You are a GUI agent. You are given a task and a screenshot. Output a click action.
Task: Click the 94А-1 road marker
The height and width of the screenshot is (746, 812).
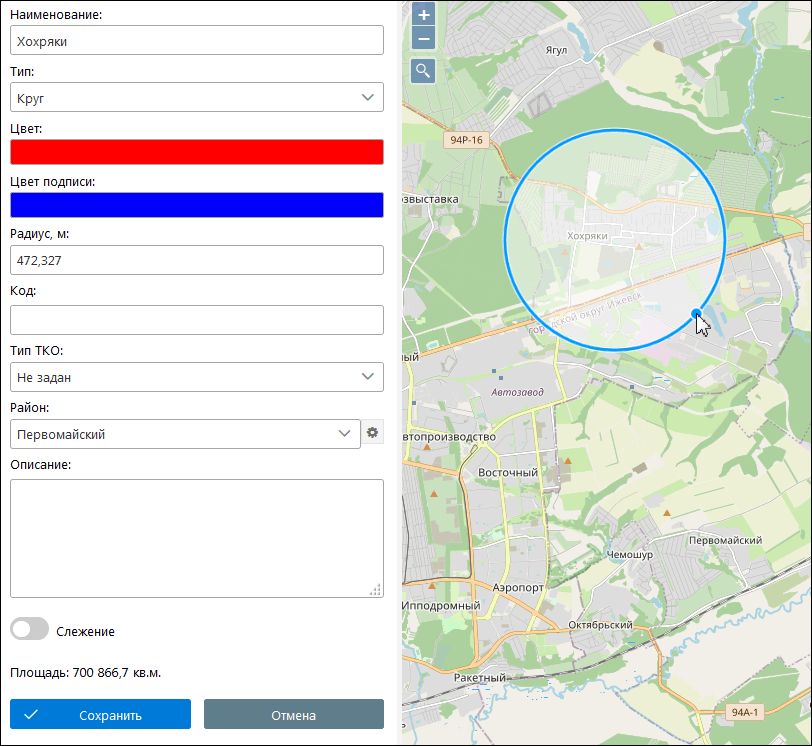tap(746, 713)
